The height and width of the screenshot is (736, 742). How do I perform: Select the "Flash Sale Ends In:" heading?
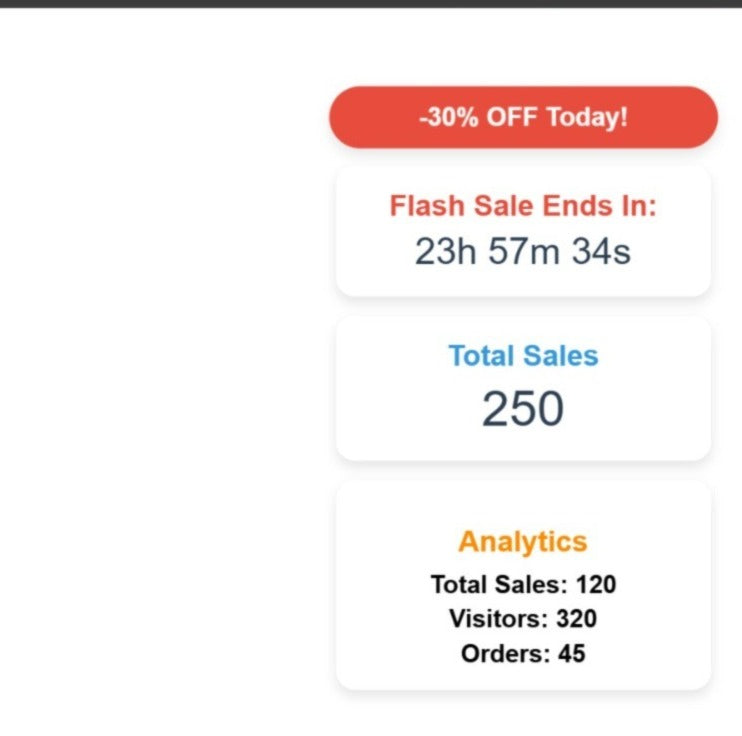pyautogui.click(x=523, y=206)
